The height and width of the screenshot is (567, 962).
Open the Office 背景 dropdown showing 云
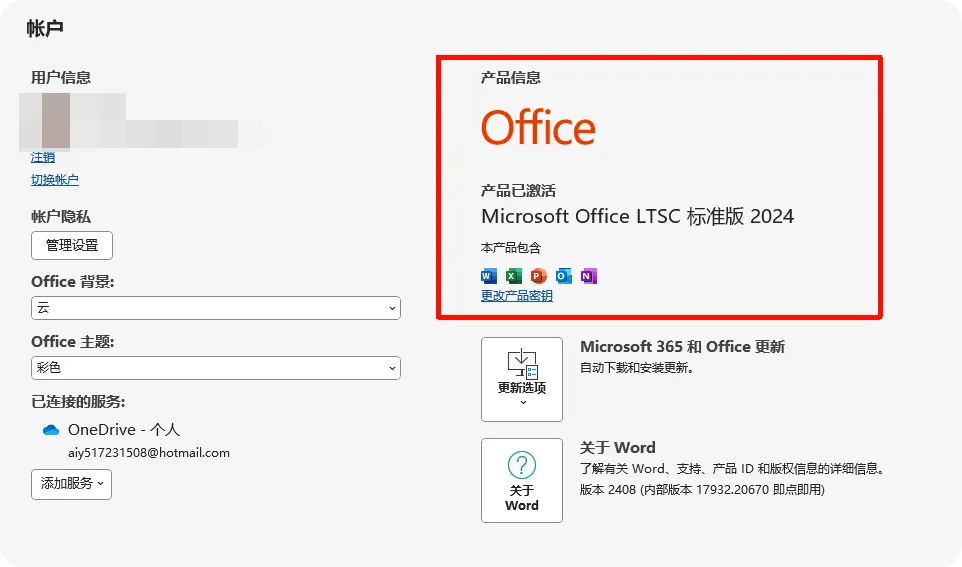click(x=216, y=308)
